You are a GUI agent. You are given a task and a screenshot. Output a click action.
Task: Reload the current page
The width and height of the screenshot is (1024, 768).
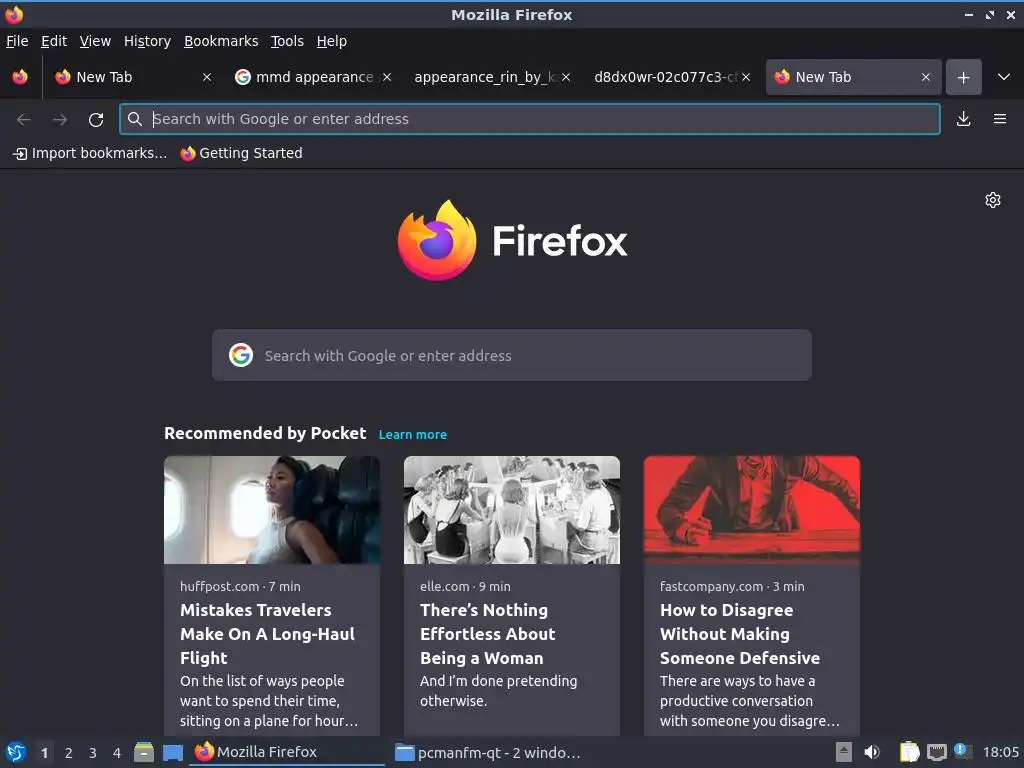(96, 120)
